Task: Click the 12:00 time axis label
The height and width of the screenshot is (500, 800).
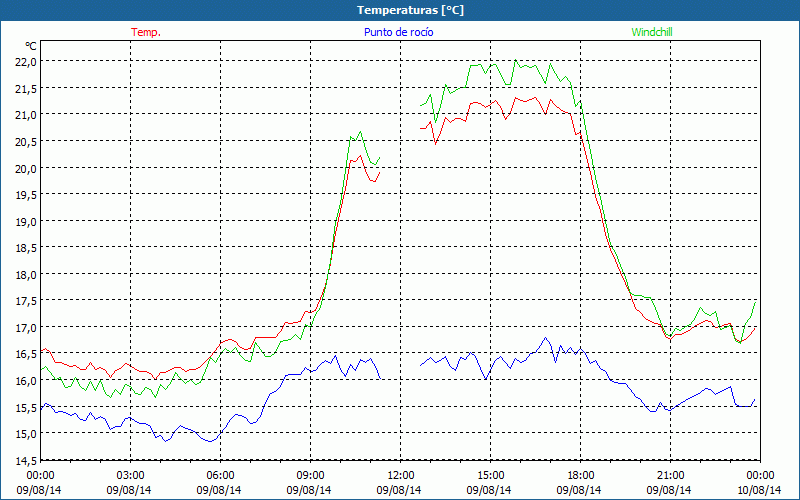Action: [x=401, y=475]
